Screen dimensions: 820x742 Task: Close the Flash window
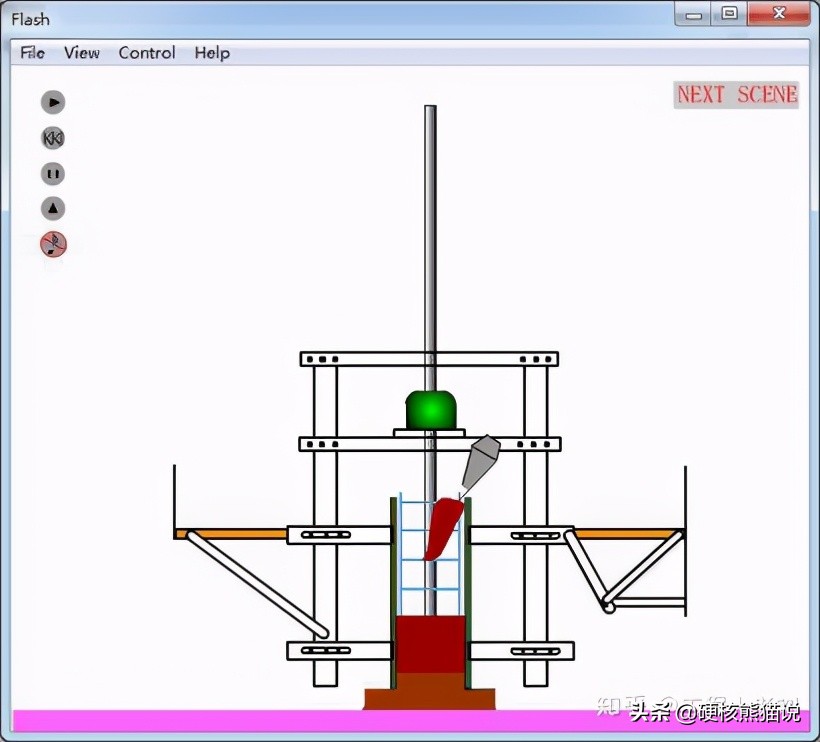(x=779, y=14)
